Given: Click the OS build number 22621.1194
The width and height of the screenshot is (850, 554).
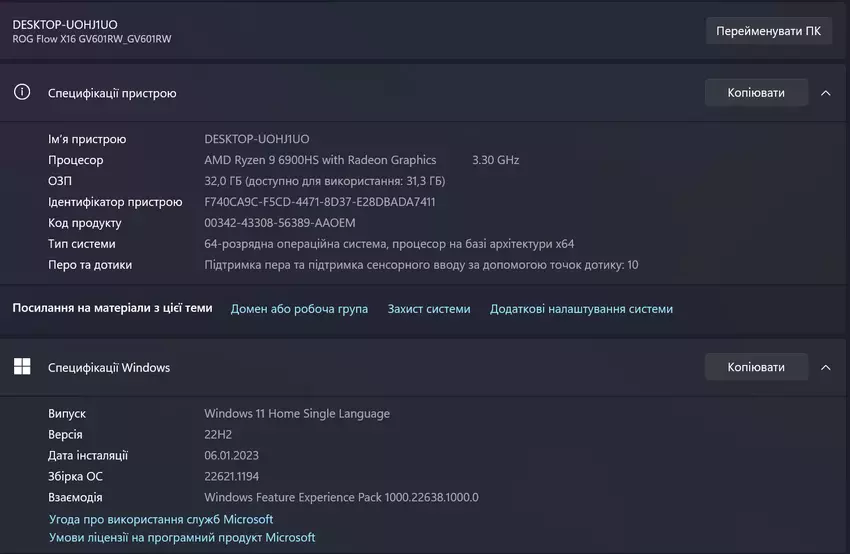Looking at the screenshot, I should coord(237,476).
